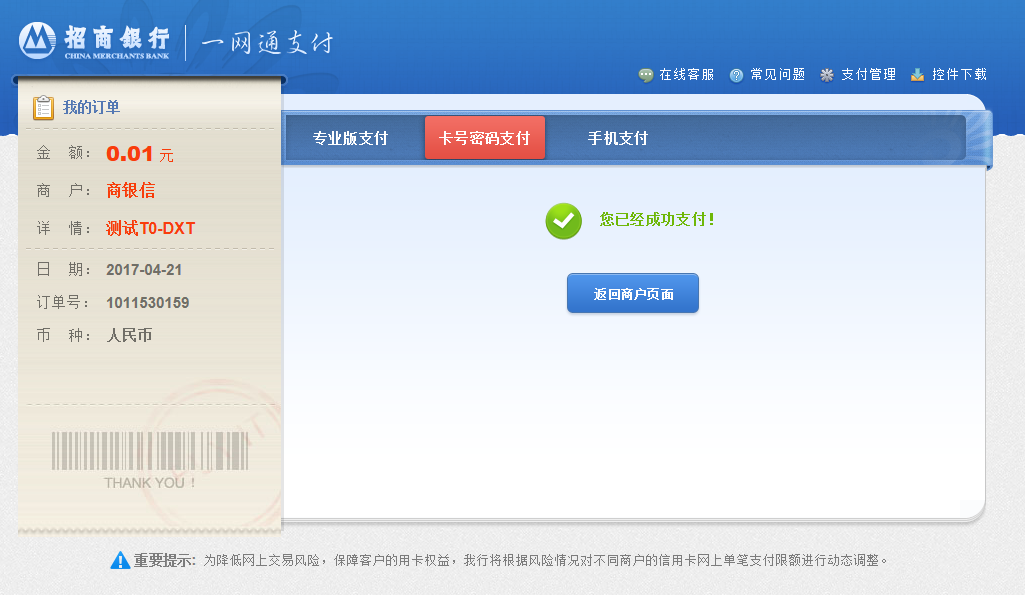Image resolution: width=1025 pixels, height=595 pixels.
Task: Click the detail text 测试T0-DXT
Action: tap(150, 228)
